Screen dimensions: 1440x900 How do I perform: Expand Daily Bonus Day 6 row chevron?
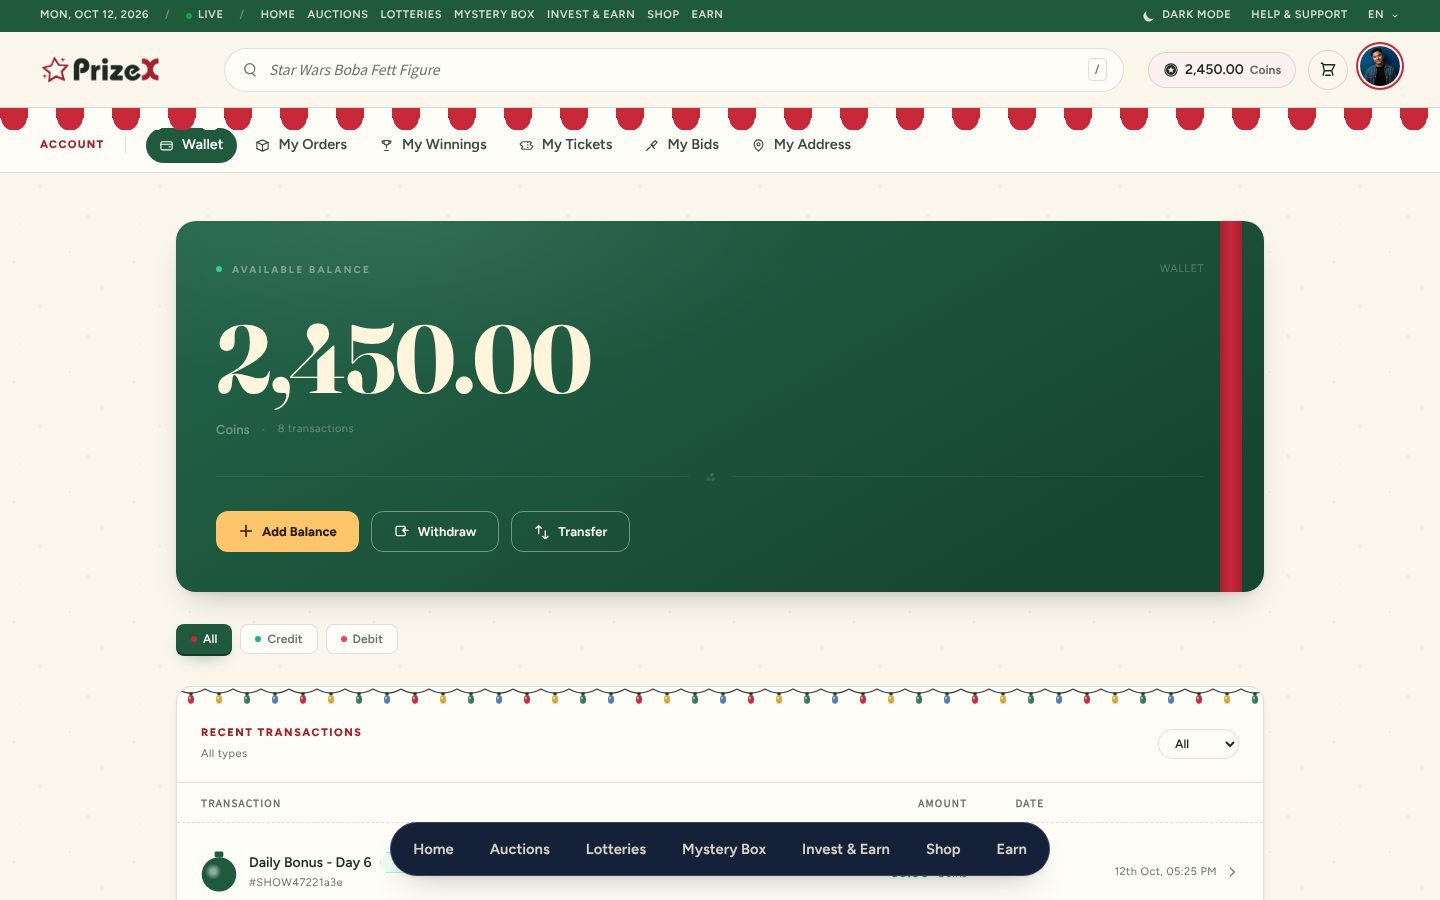[x=1232, y=872]
